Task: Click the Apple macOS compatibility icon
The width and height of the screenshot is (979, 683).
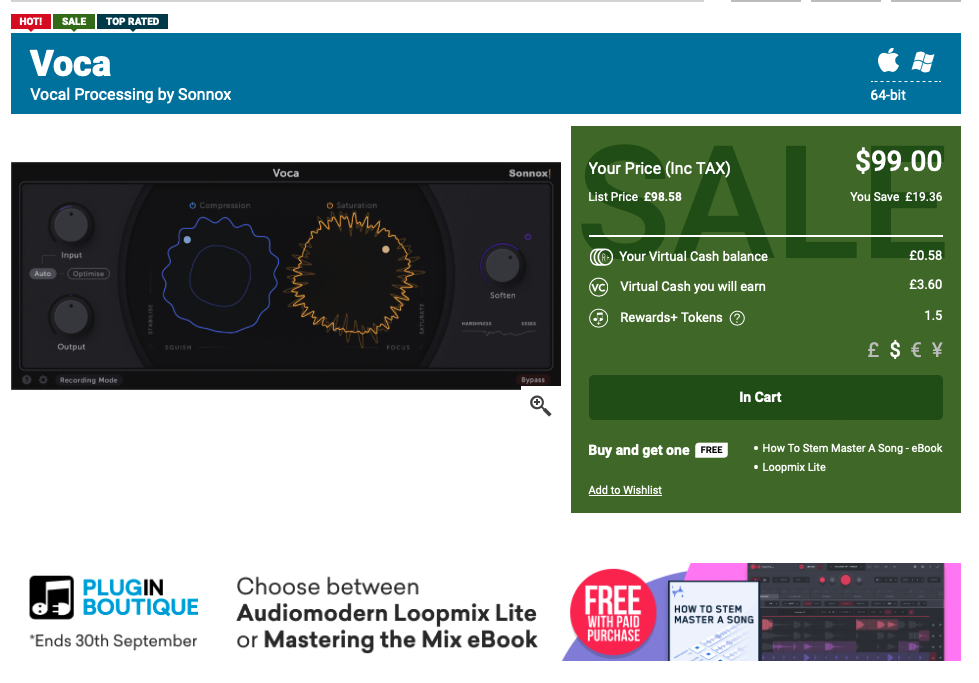Action: 888,61
